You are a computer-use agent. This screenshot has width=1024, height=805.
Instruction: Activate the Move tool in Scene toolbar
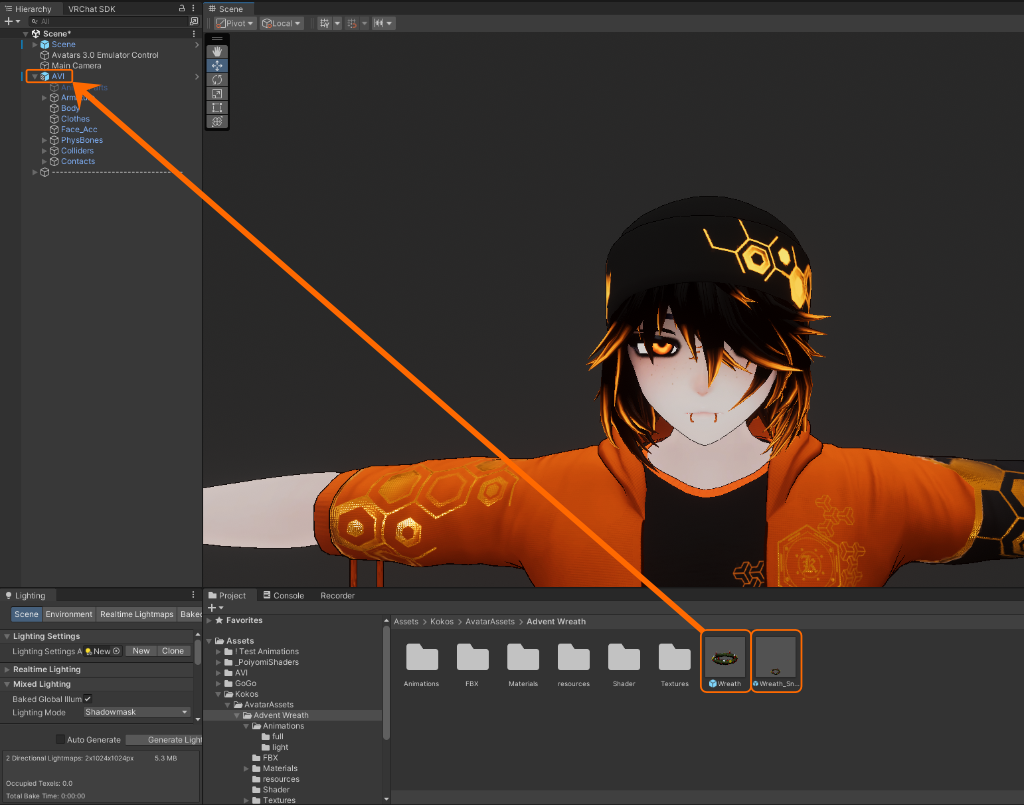coord(217,65)
